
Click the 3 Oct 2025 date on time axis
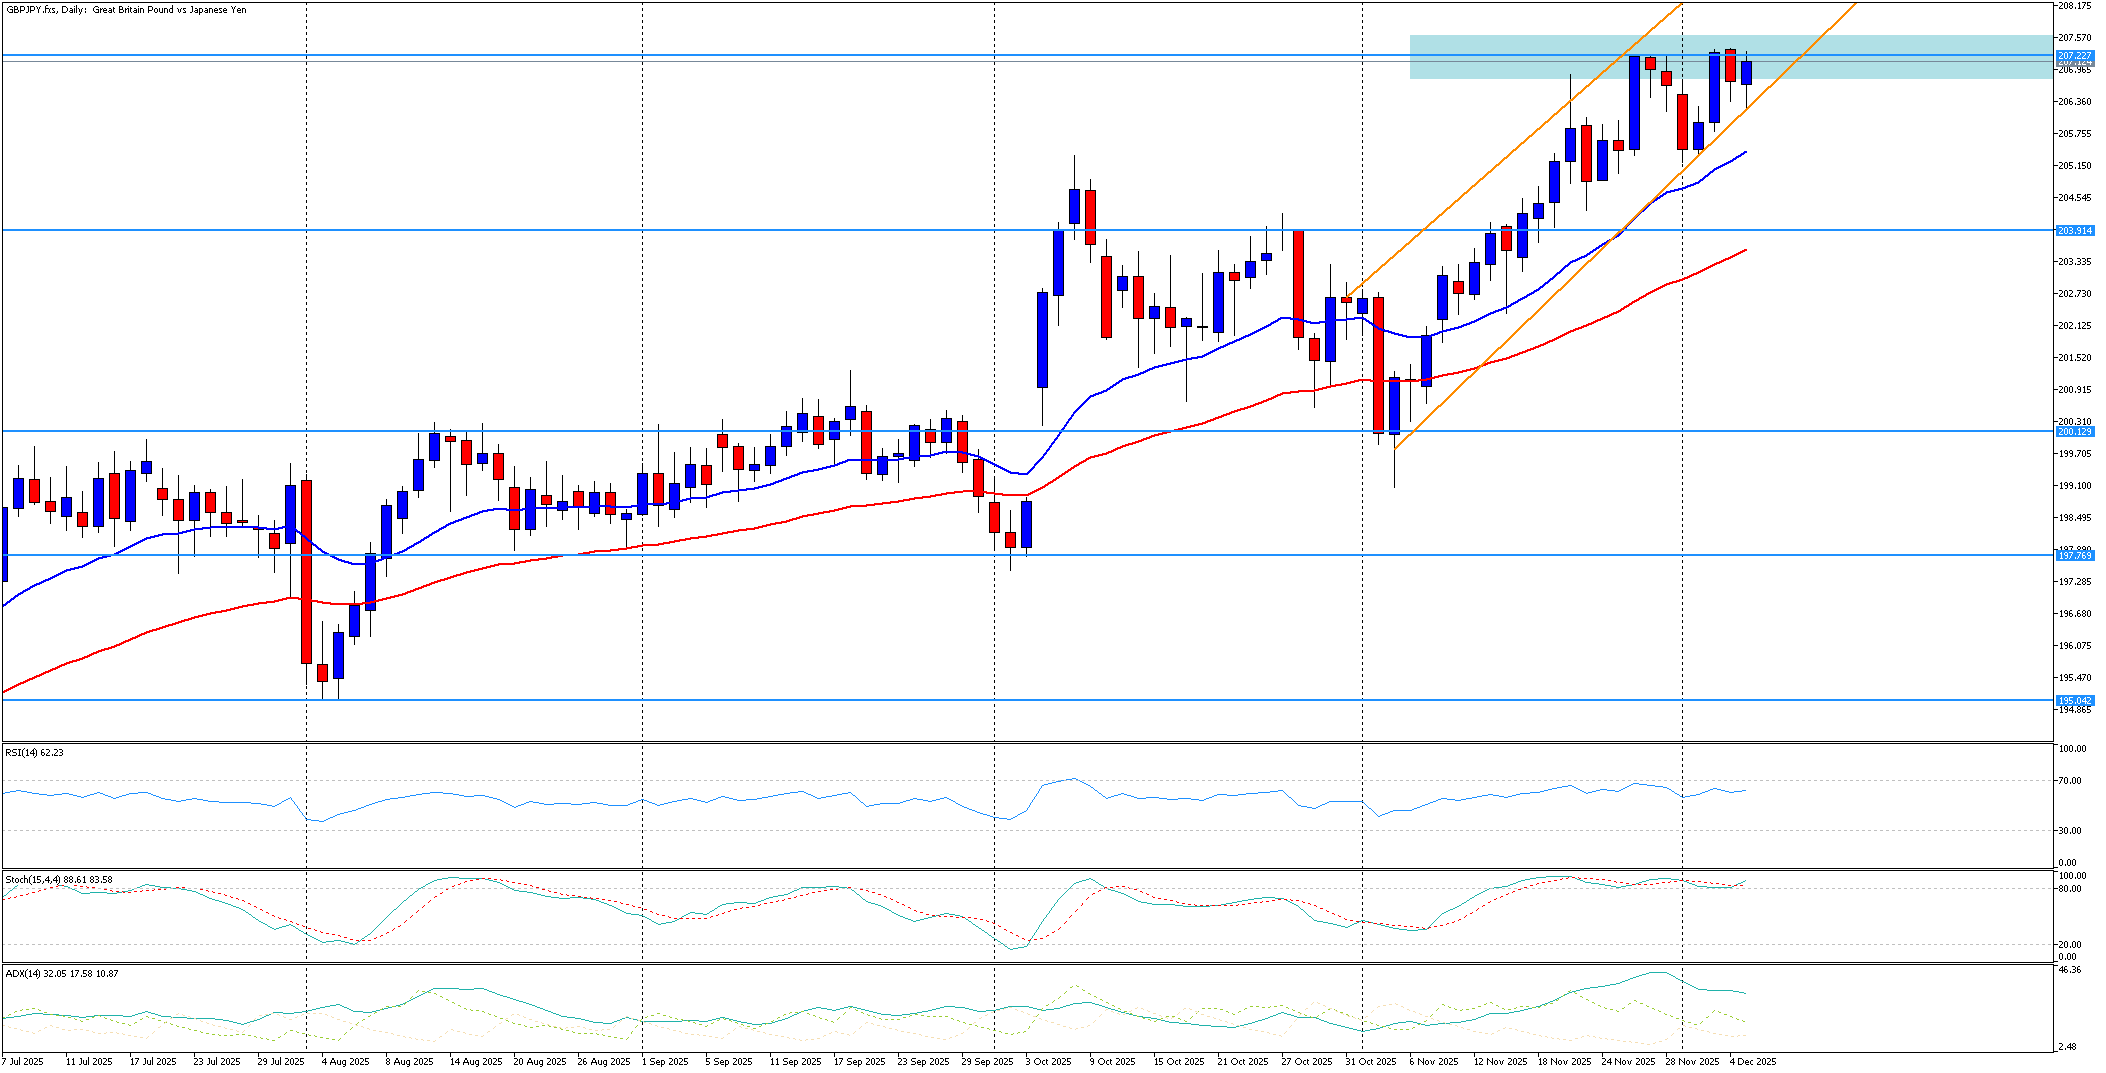click(x=1047, y=1062)
